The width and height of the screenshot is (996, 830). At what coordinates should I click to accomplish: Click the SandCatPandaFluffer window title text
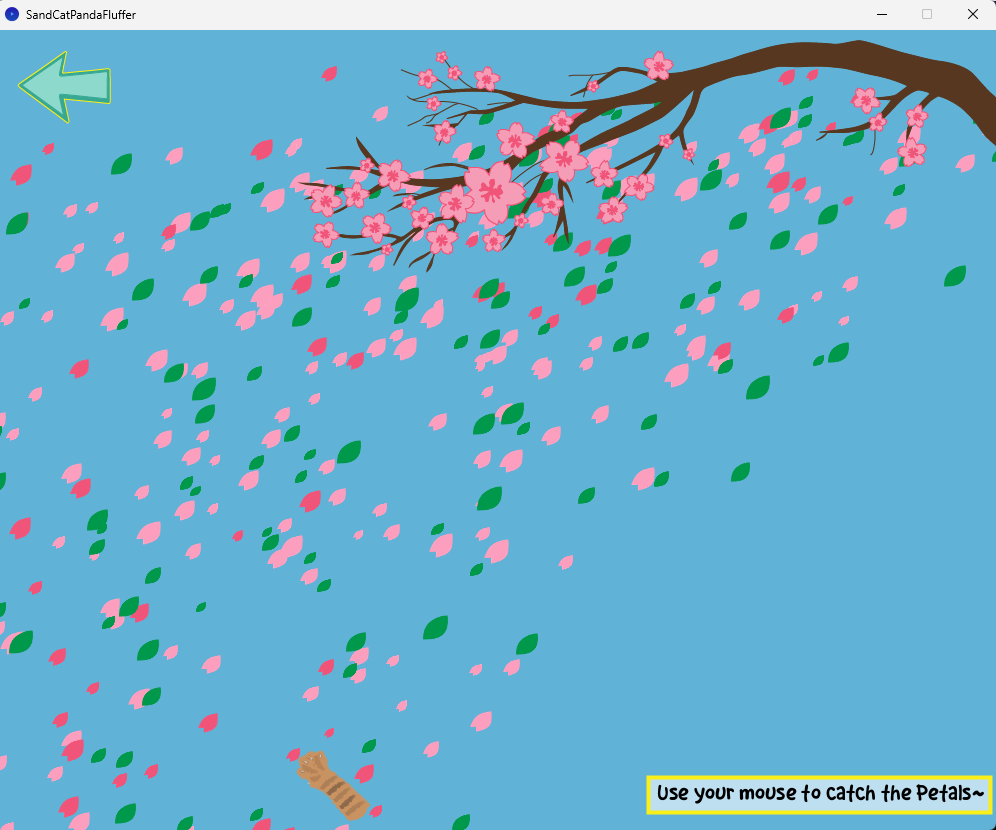pyautogui.click(x=81, y=15)
